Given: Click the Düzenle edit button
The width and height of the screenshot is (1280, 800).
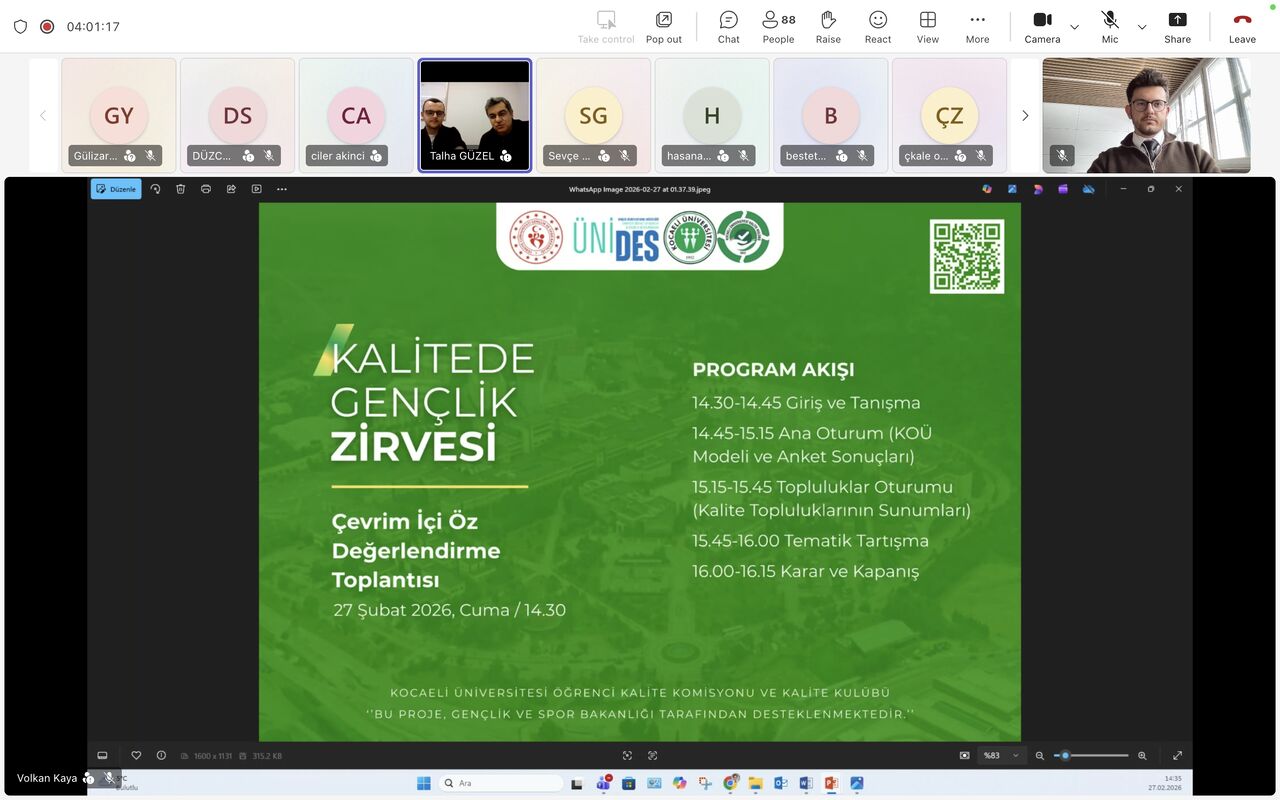Looking at the screenshot, I should 116,189.
